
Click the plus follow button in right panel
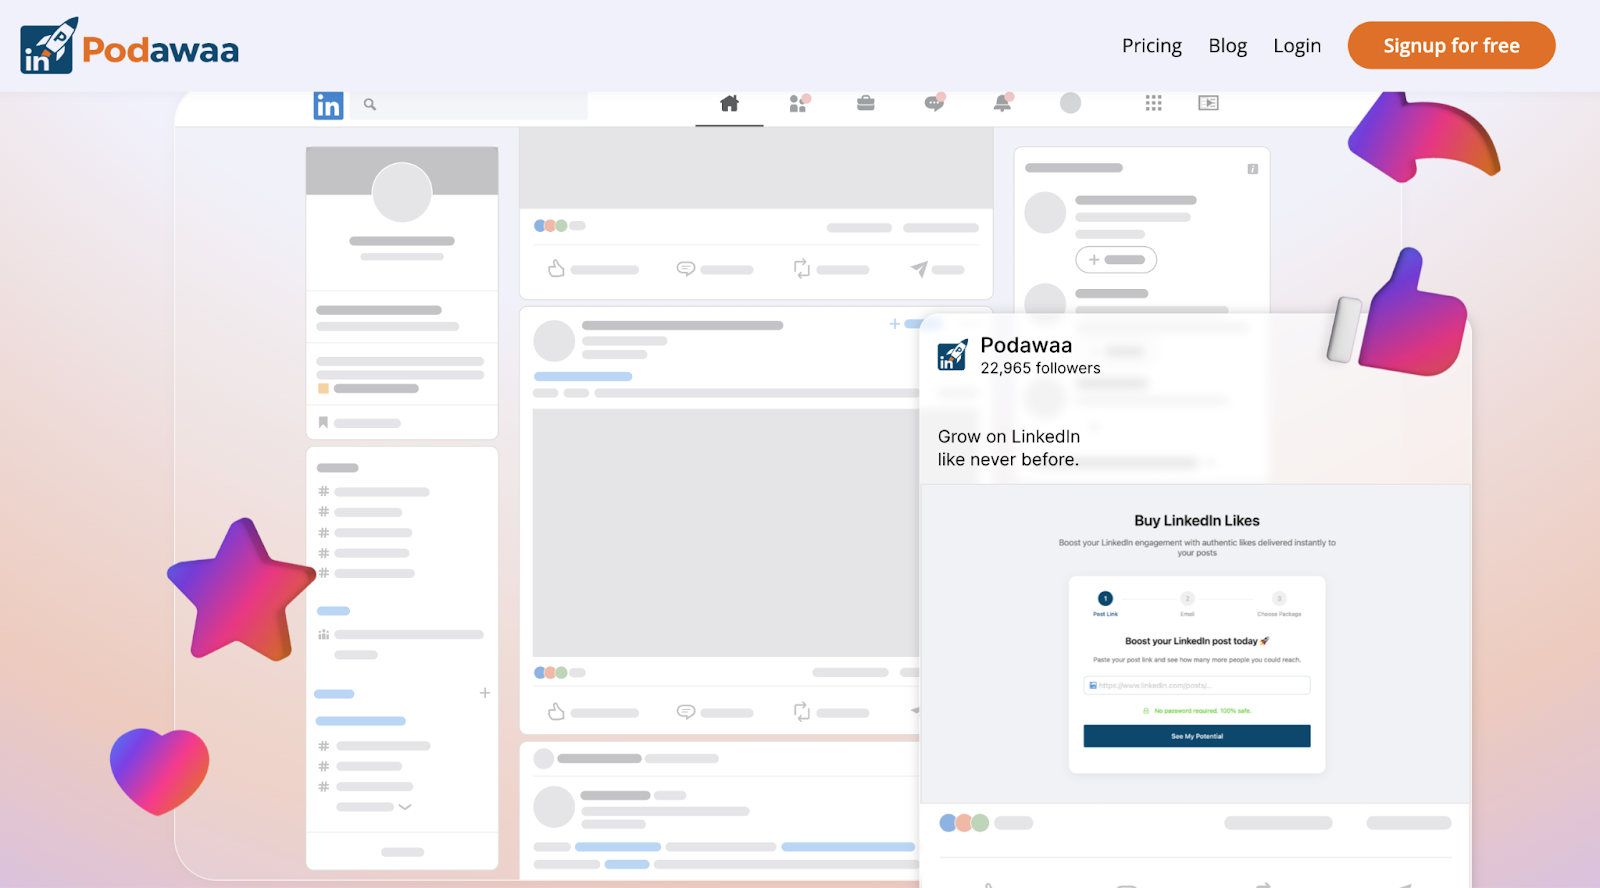point(1116,260)
